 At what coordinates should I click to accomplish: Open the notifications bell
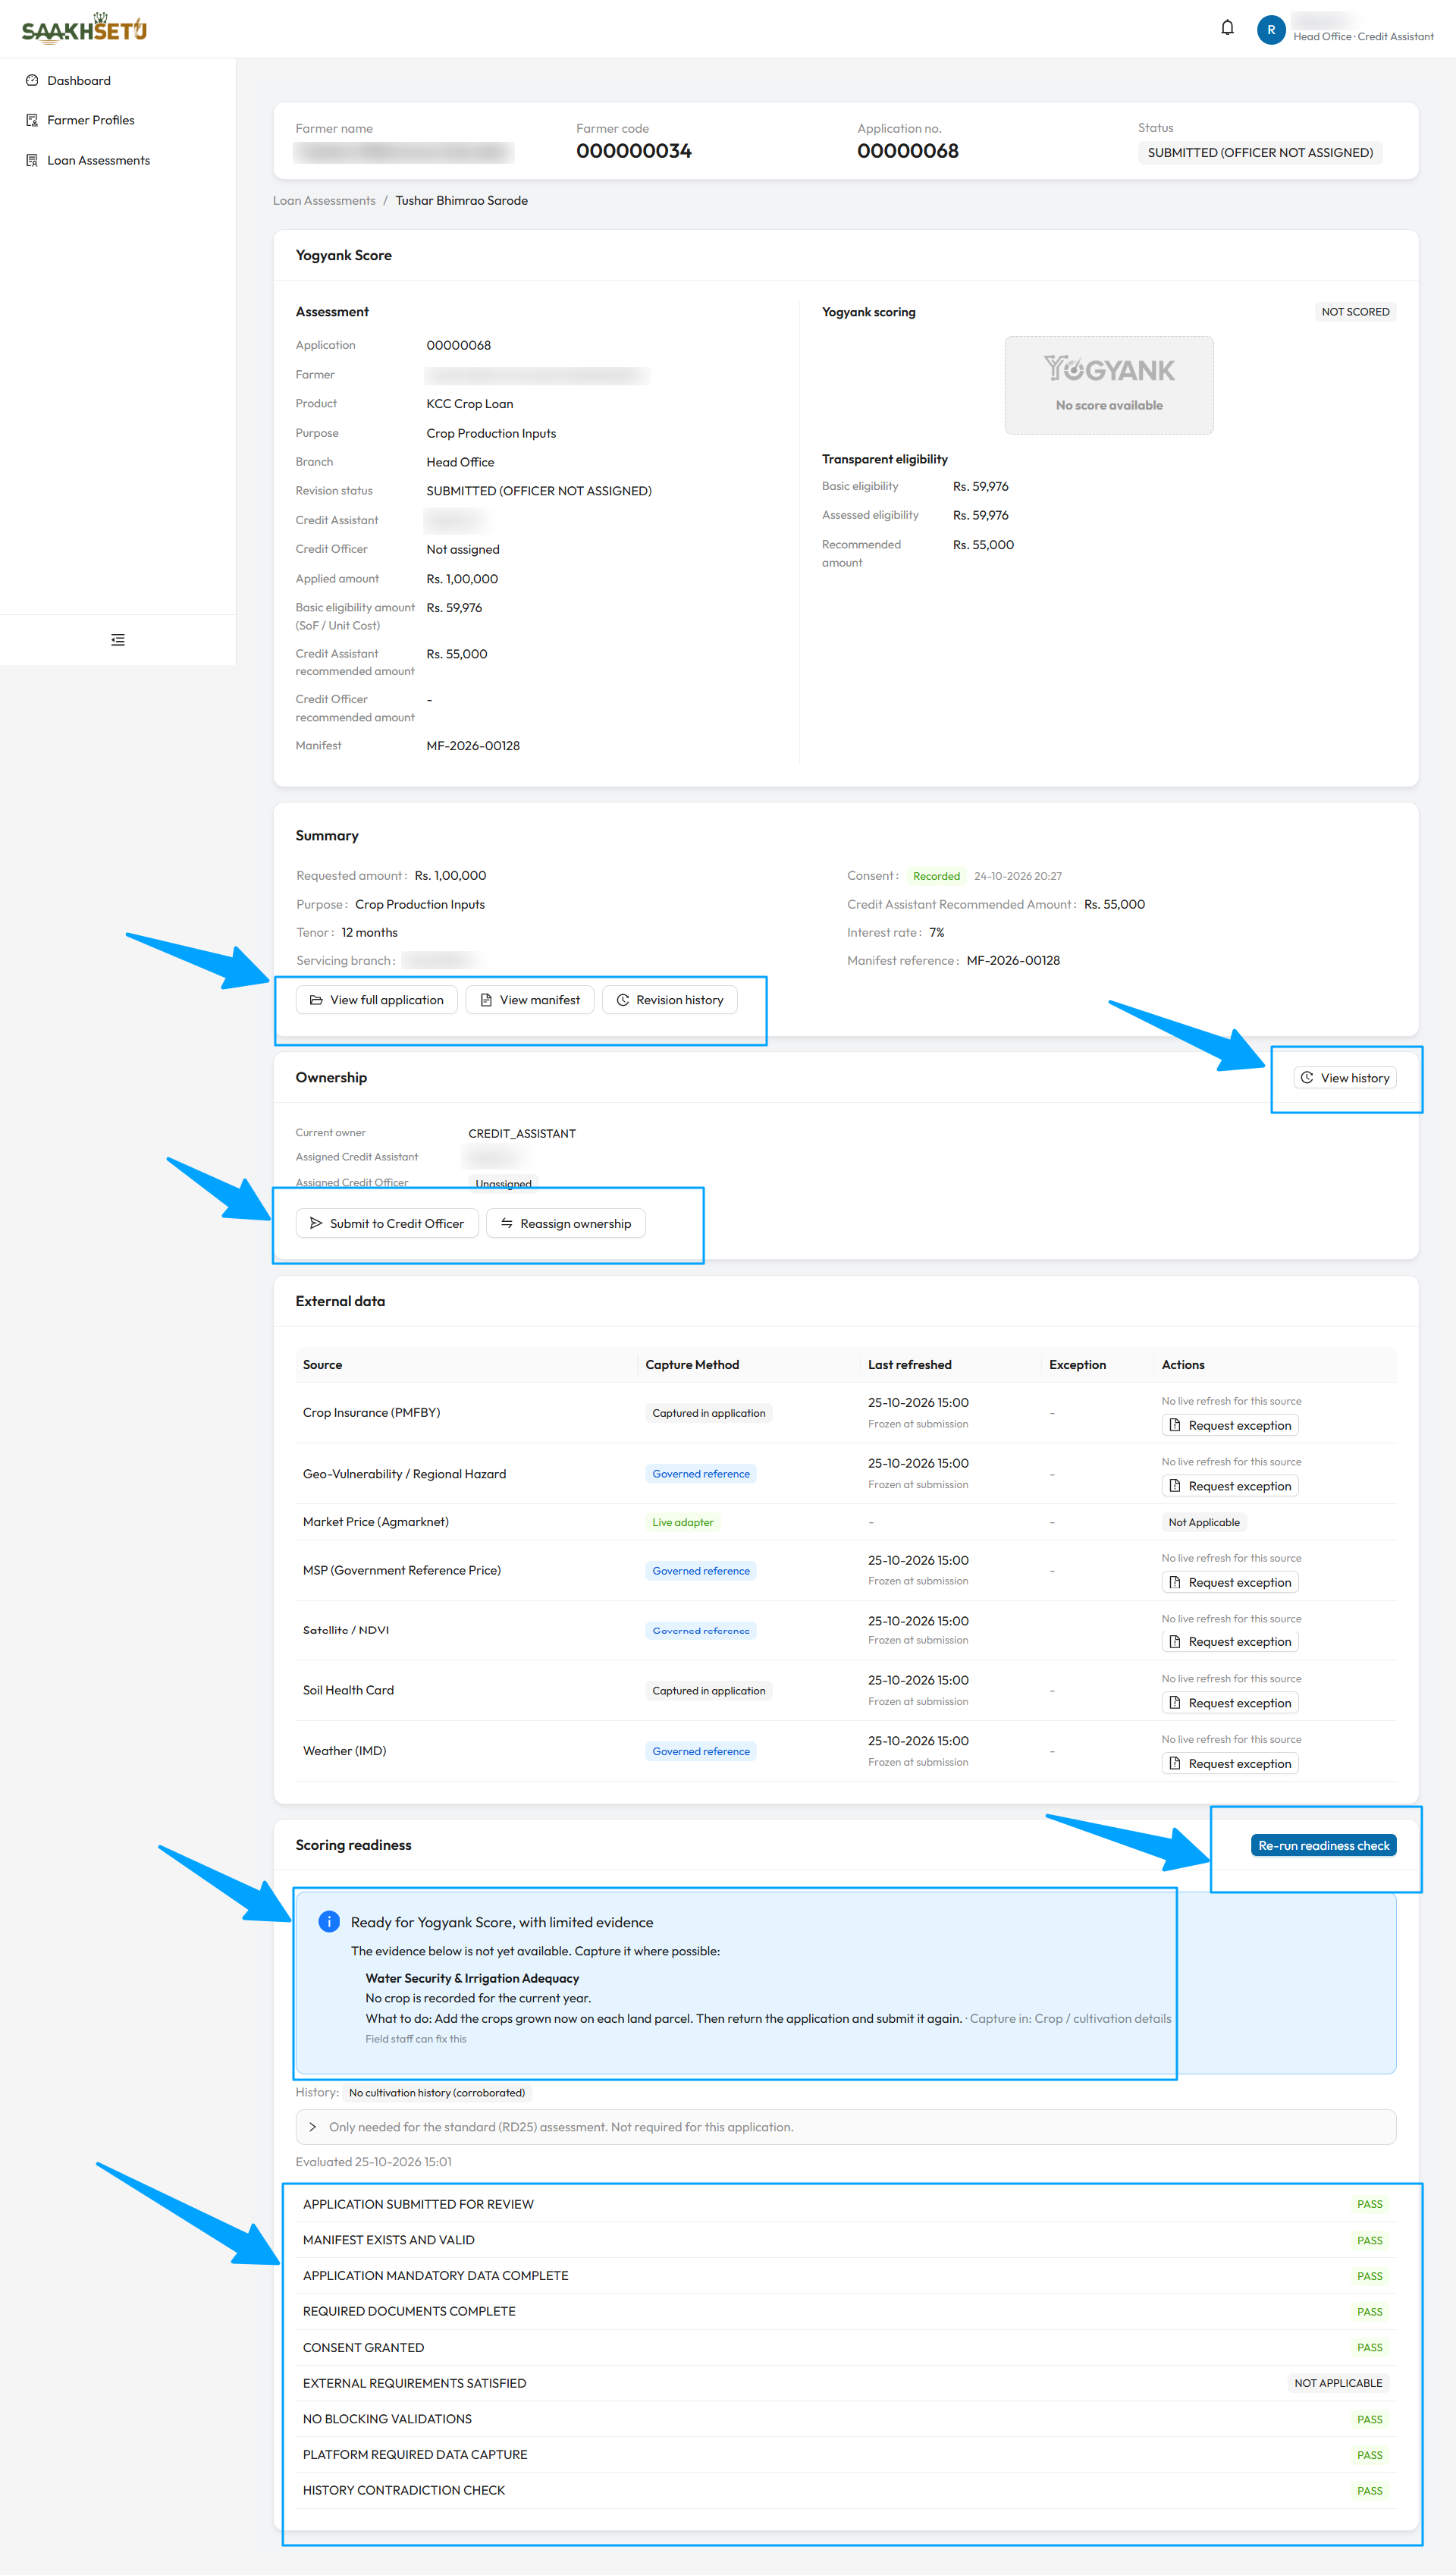tap(1227, 28)
